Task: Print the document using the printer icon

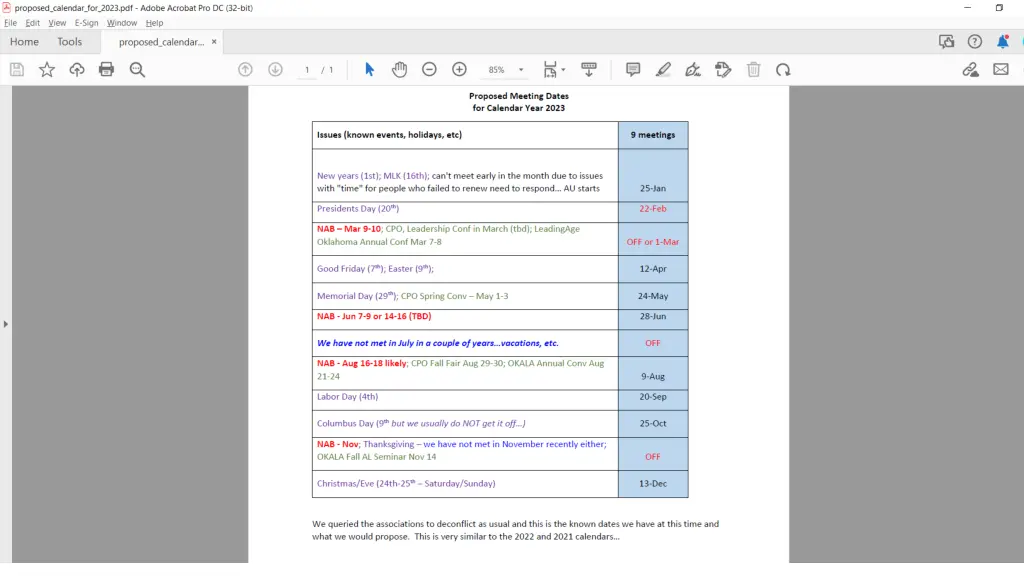Action: point(106,69)
